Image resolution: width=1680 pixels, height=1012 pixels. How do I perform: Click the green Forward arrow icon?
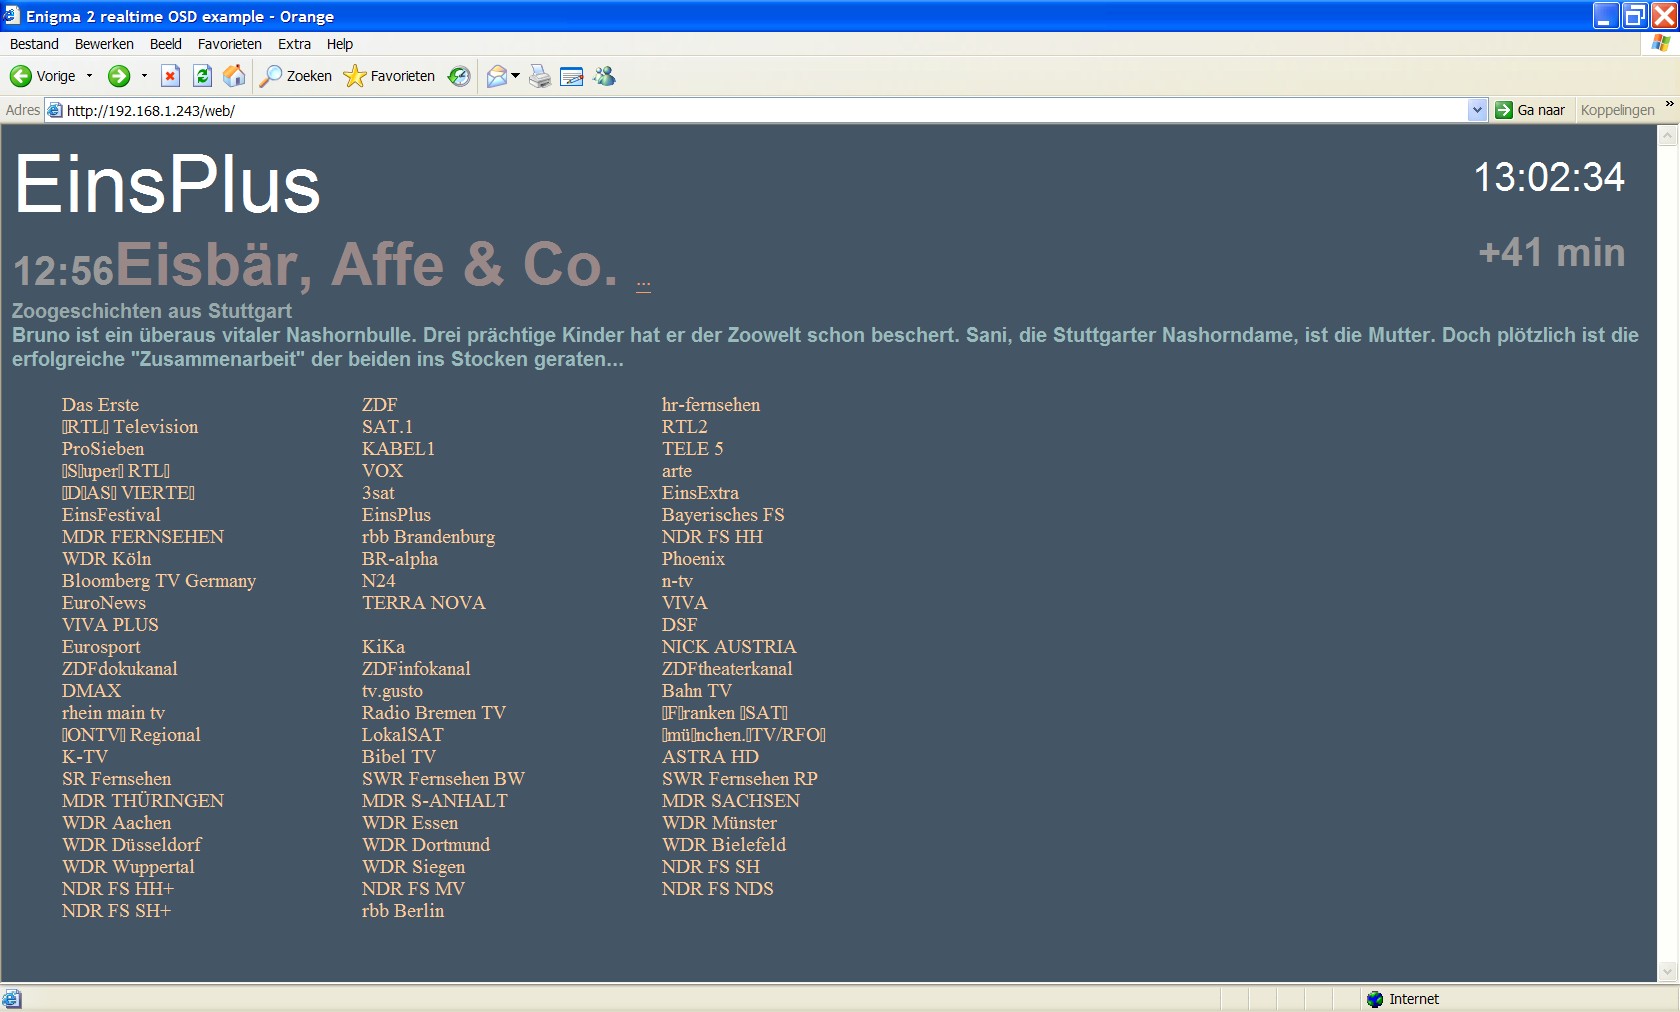point(119,76)
